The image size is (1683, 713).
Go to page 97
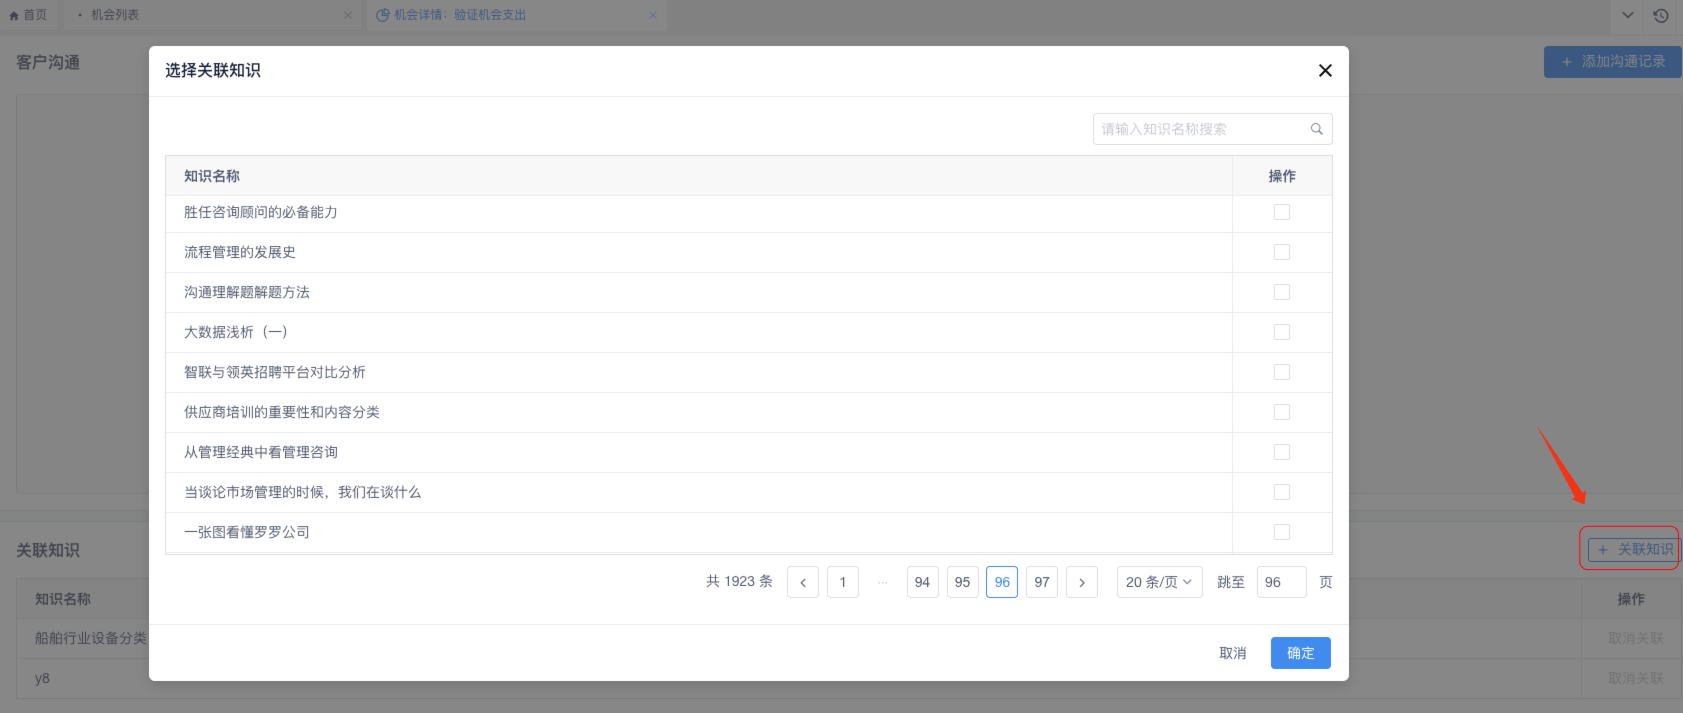pyautogui.click(x=1042, y=582)
